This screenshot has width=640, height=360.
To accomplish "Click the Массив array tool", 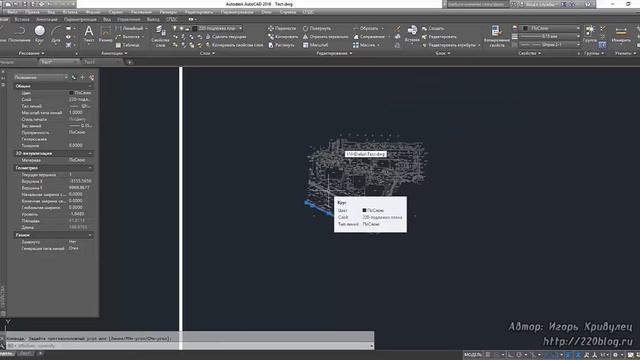I will (x=364, y=45).
